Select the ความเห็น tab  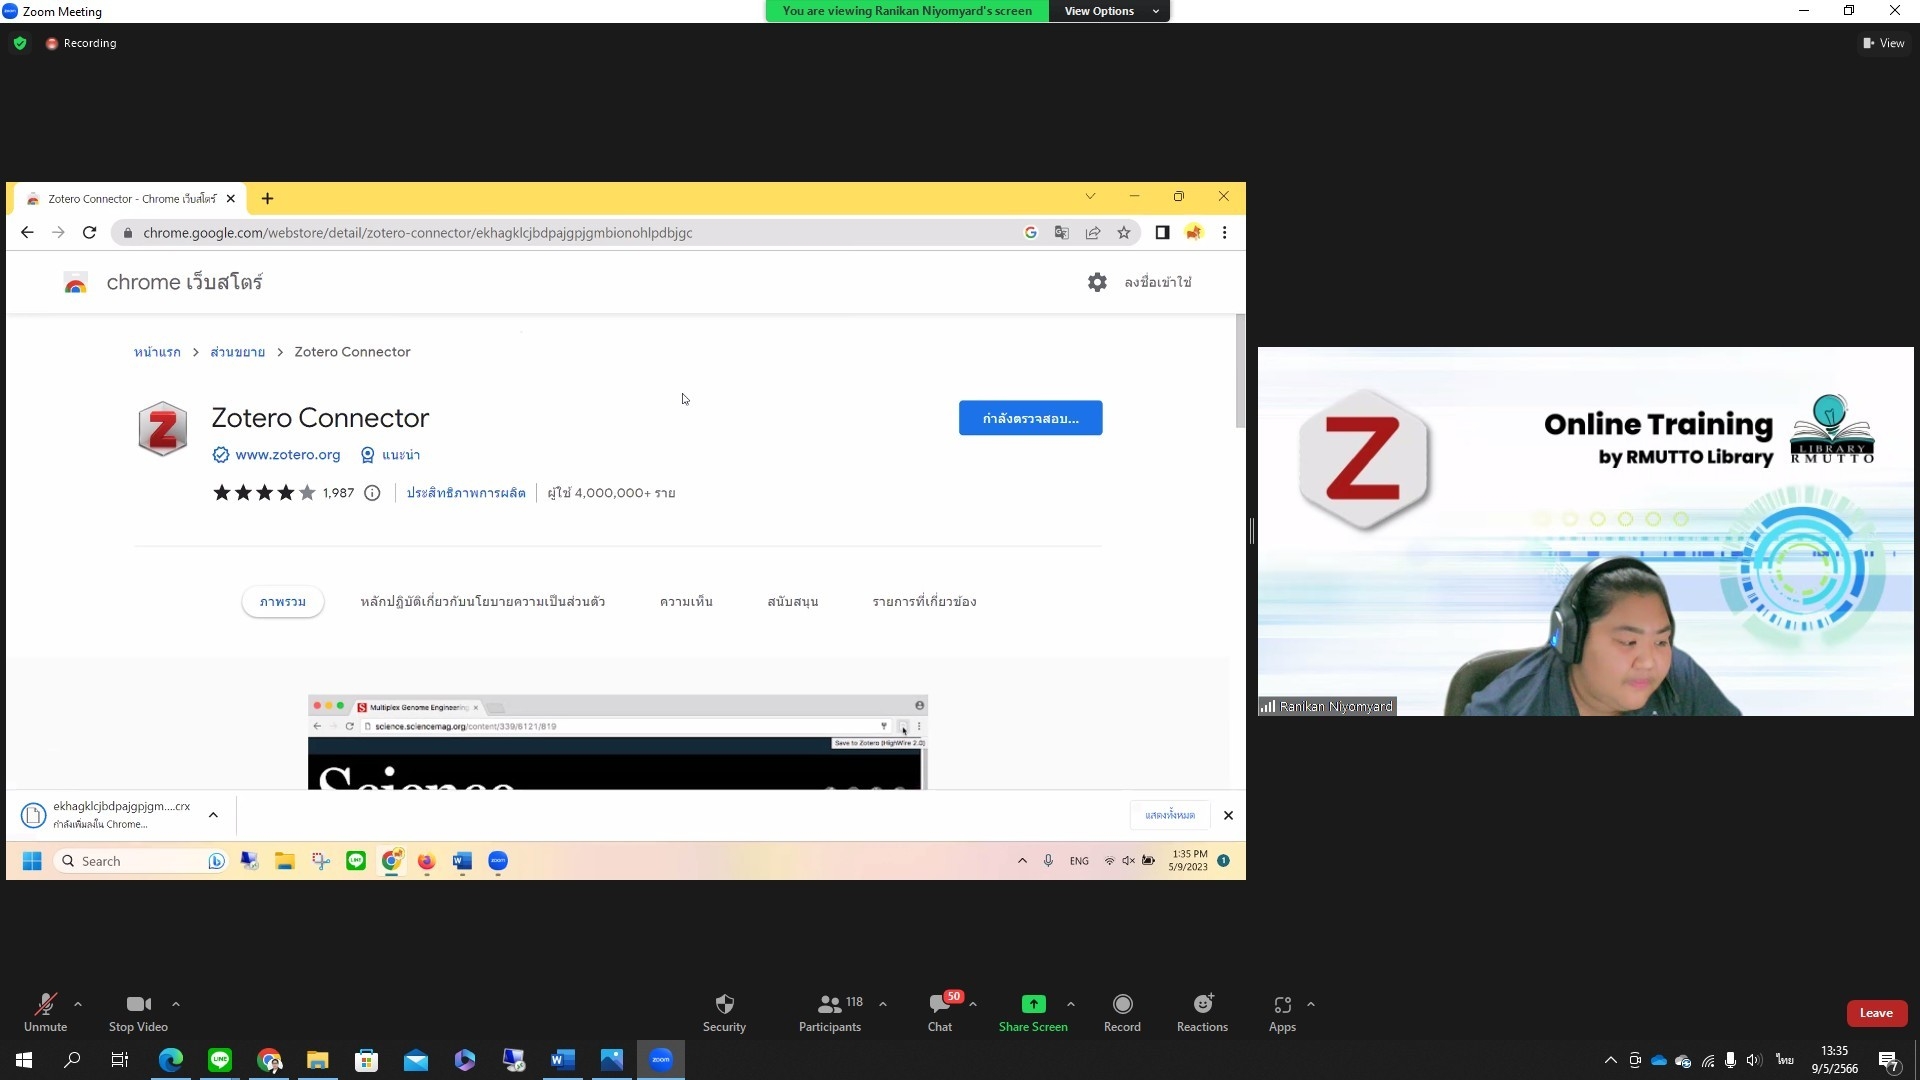click(x=686, y=602)
